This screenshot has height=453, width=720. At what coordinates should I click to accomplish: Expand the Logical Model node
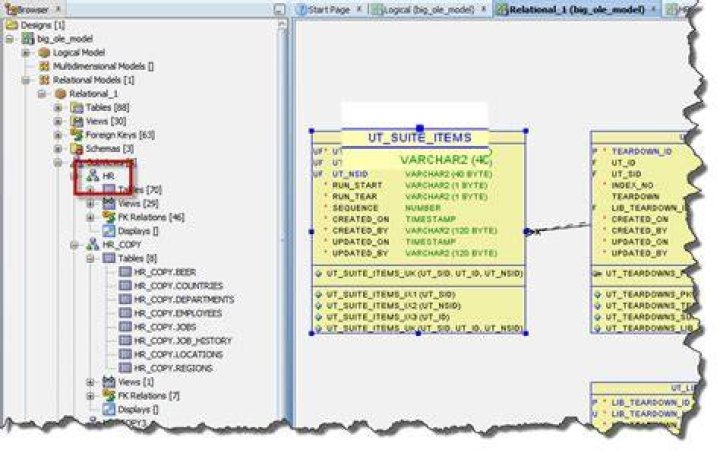(x=26, y=53)
